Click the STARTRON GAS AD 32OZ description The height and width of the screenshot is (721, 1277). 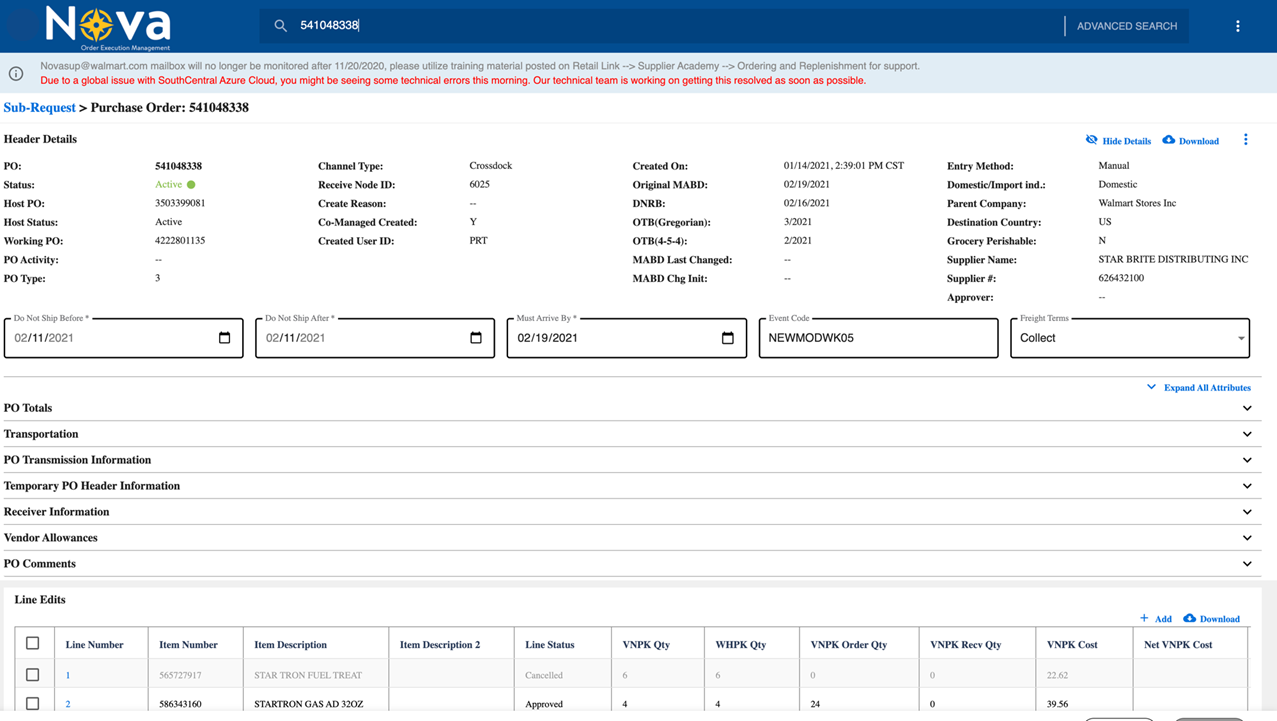coord(309,704)
